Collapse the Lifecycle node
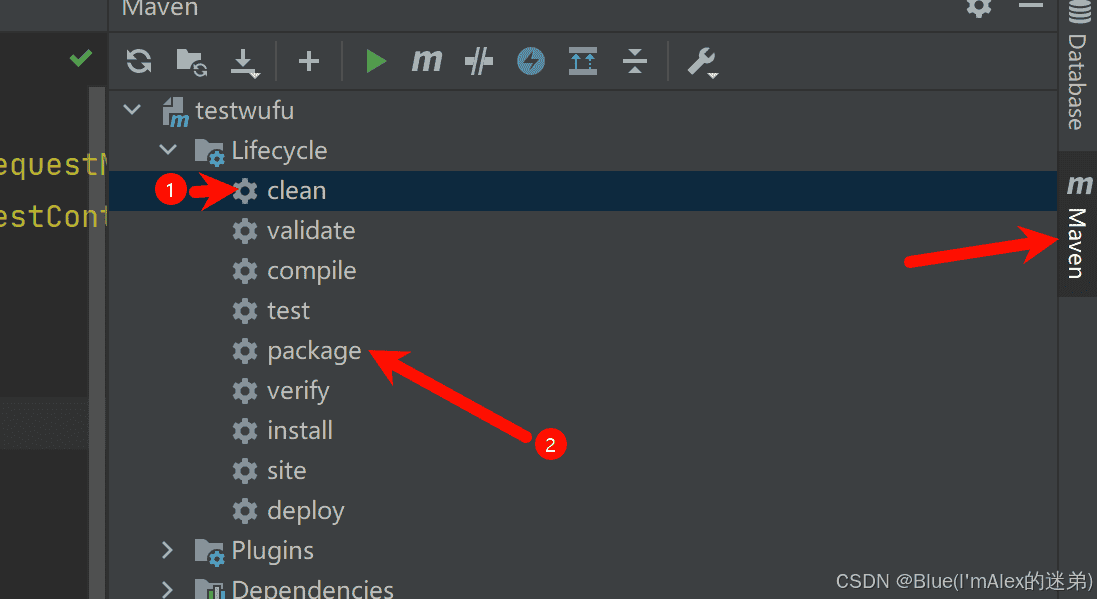 pyautogui.click(x=168, y=150)
